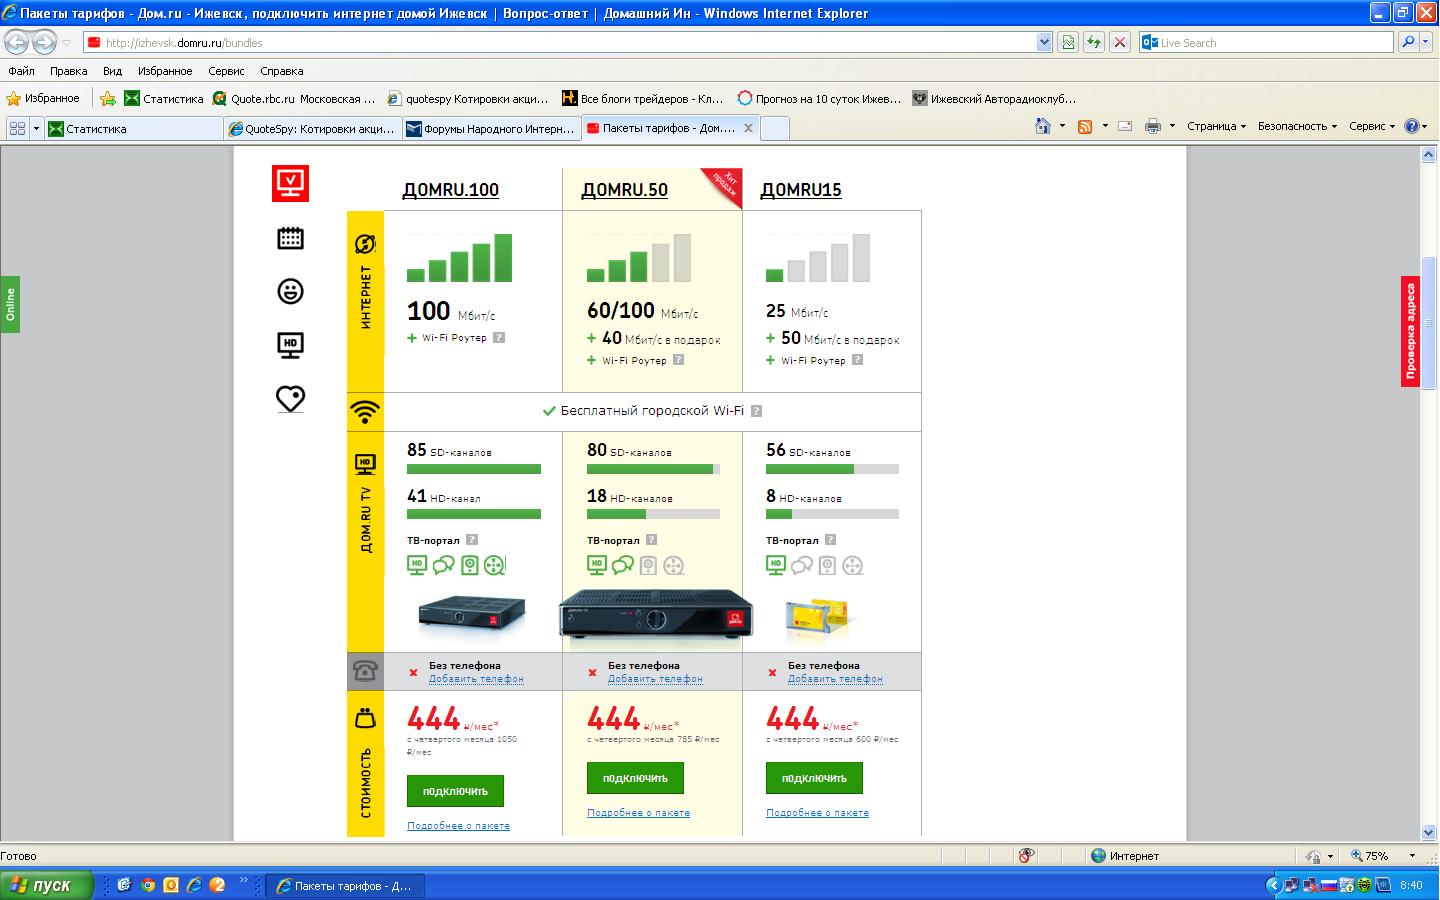Click TV-portal help icon in ДОМRU.50 column
1440x900 pixels.
tap(651, 540)
